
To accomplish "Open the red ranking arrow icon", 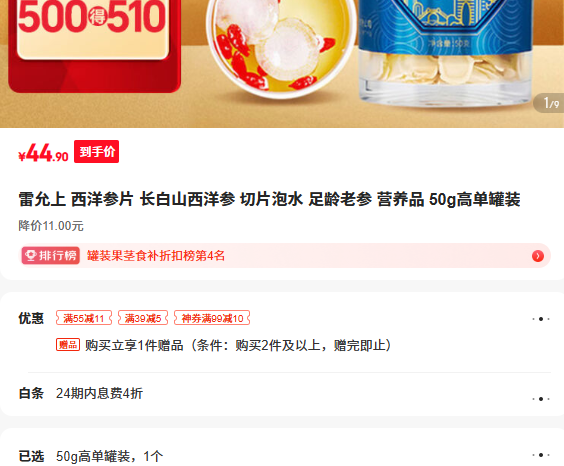I will click(538, 256).
